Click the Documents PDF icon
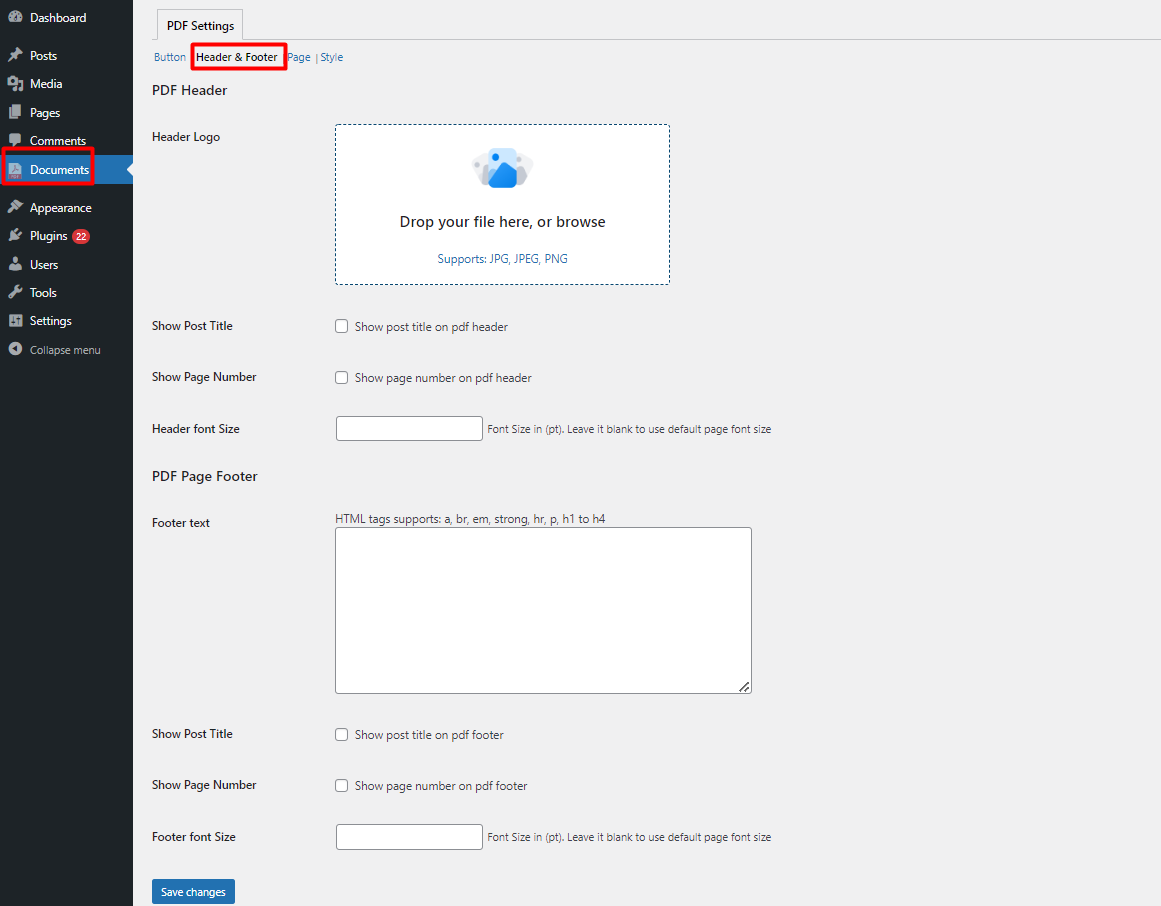This screenshot has width=1161, height=906. point(15,170)
